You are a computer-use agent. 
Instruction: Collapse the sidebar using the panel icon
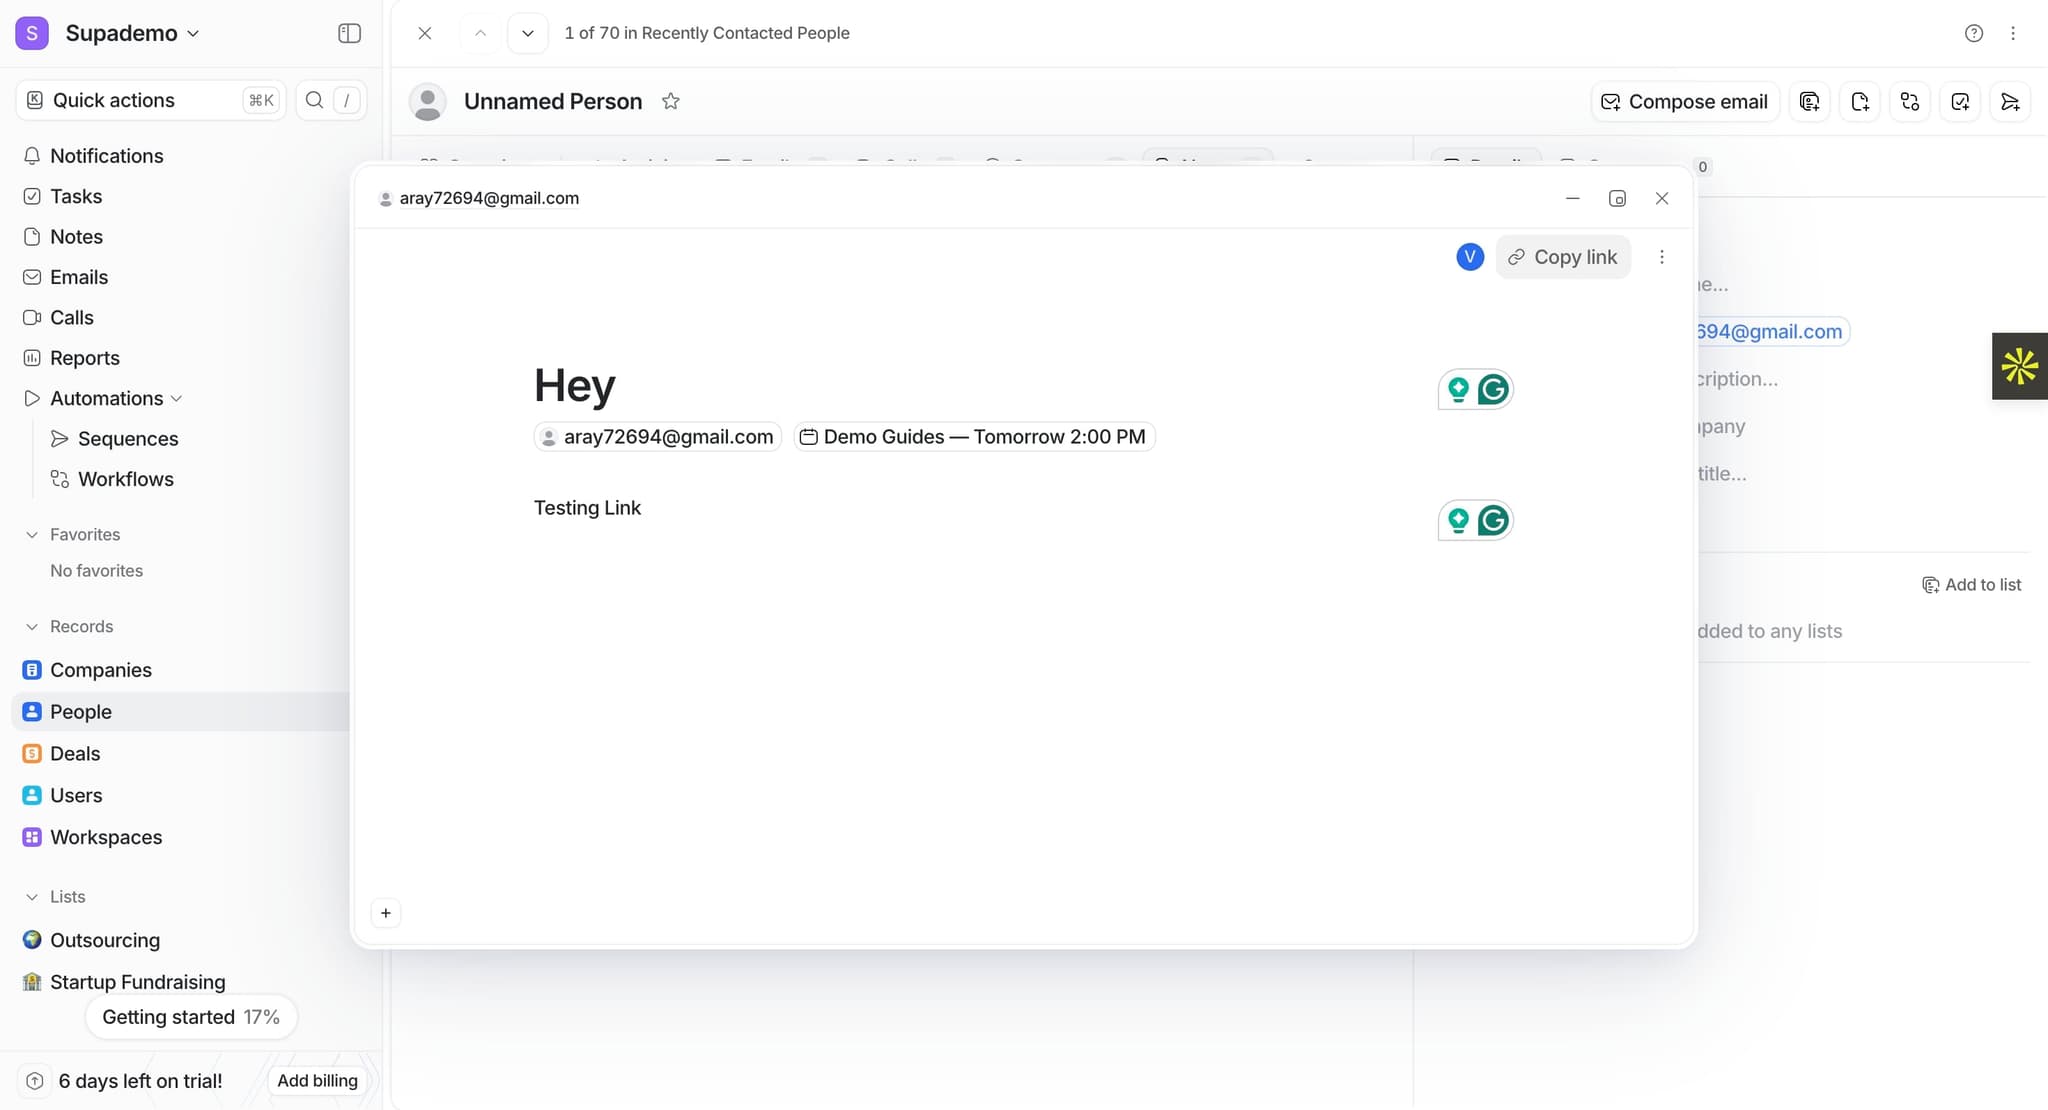349,32
